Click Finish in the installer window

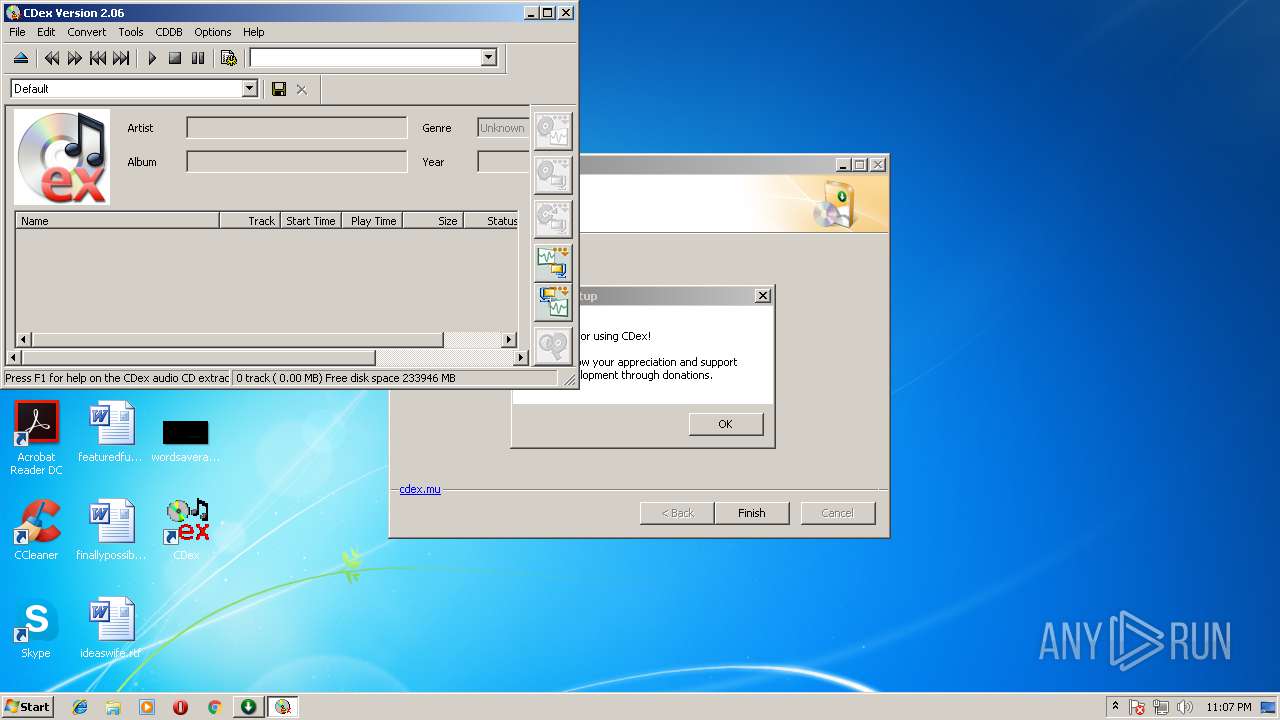[x=752, y=513]
